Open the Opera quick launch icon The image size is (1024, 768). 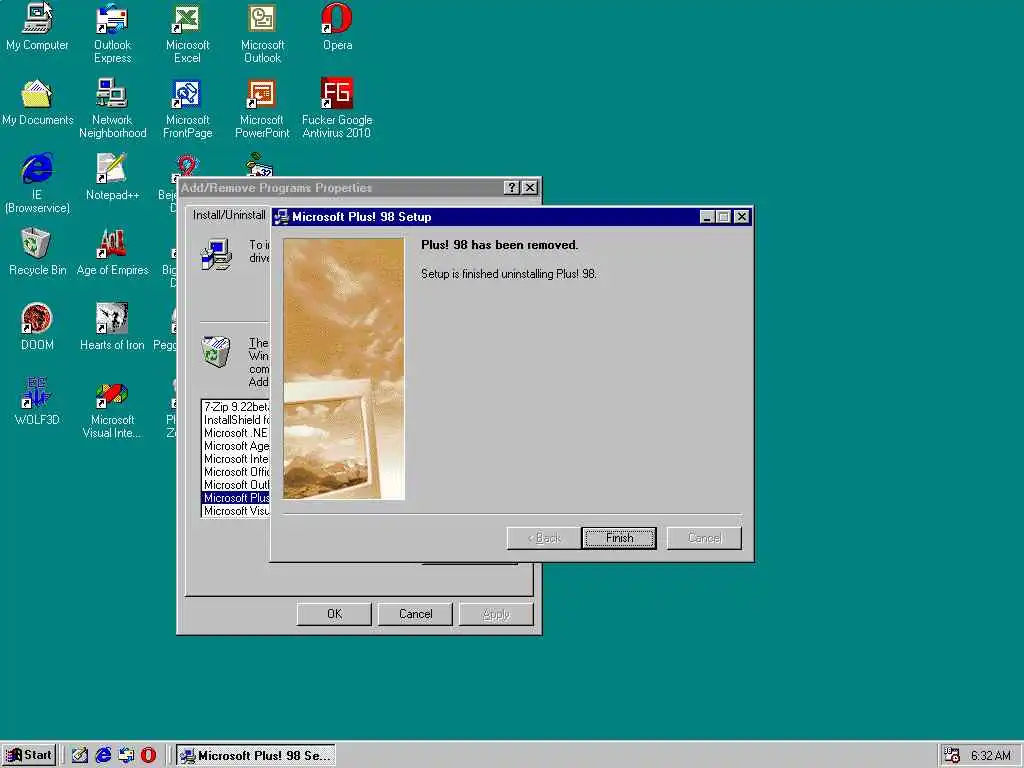149,755
